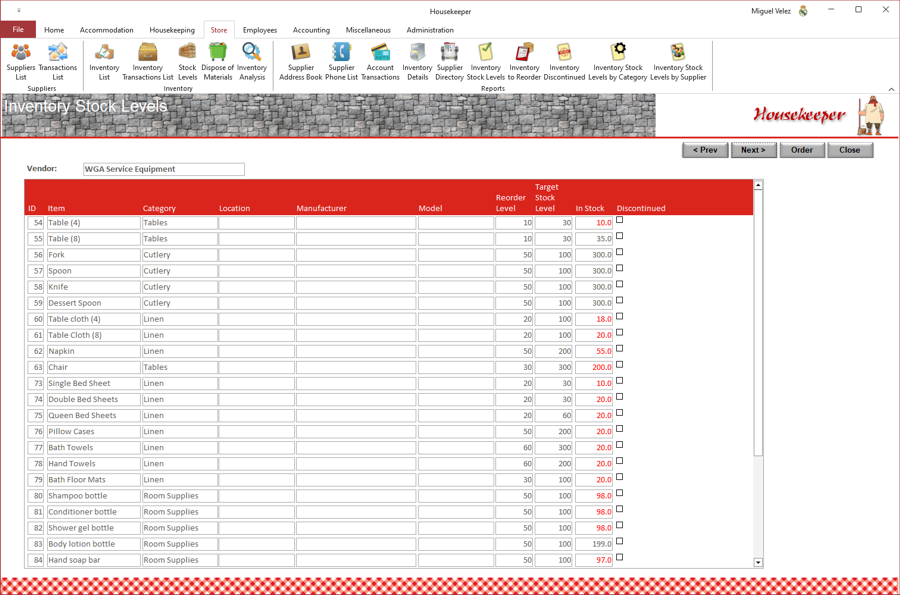Open Inventory Details report

(x=417, y=61)
